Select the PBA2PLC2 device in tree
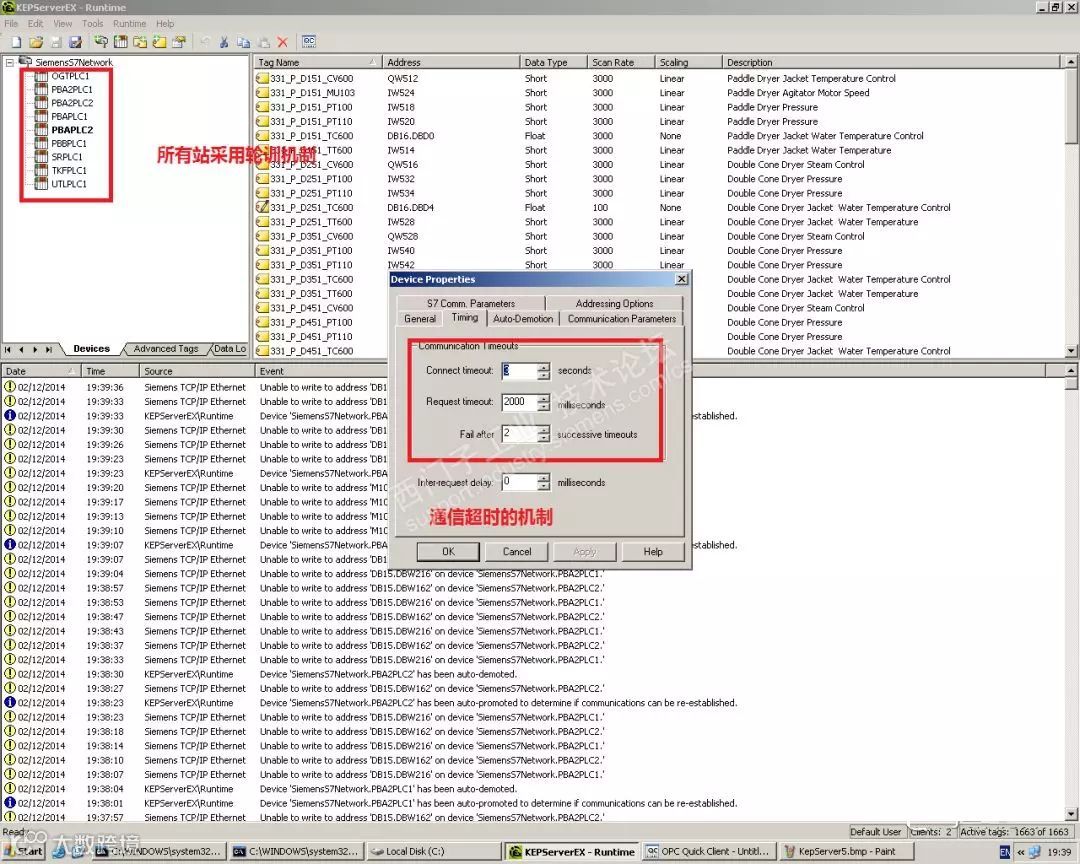This screenshot has height=864, width=1080. [72, 103]
